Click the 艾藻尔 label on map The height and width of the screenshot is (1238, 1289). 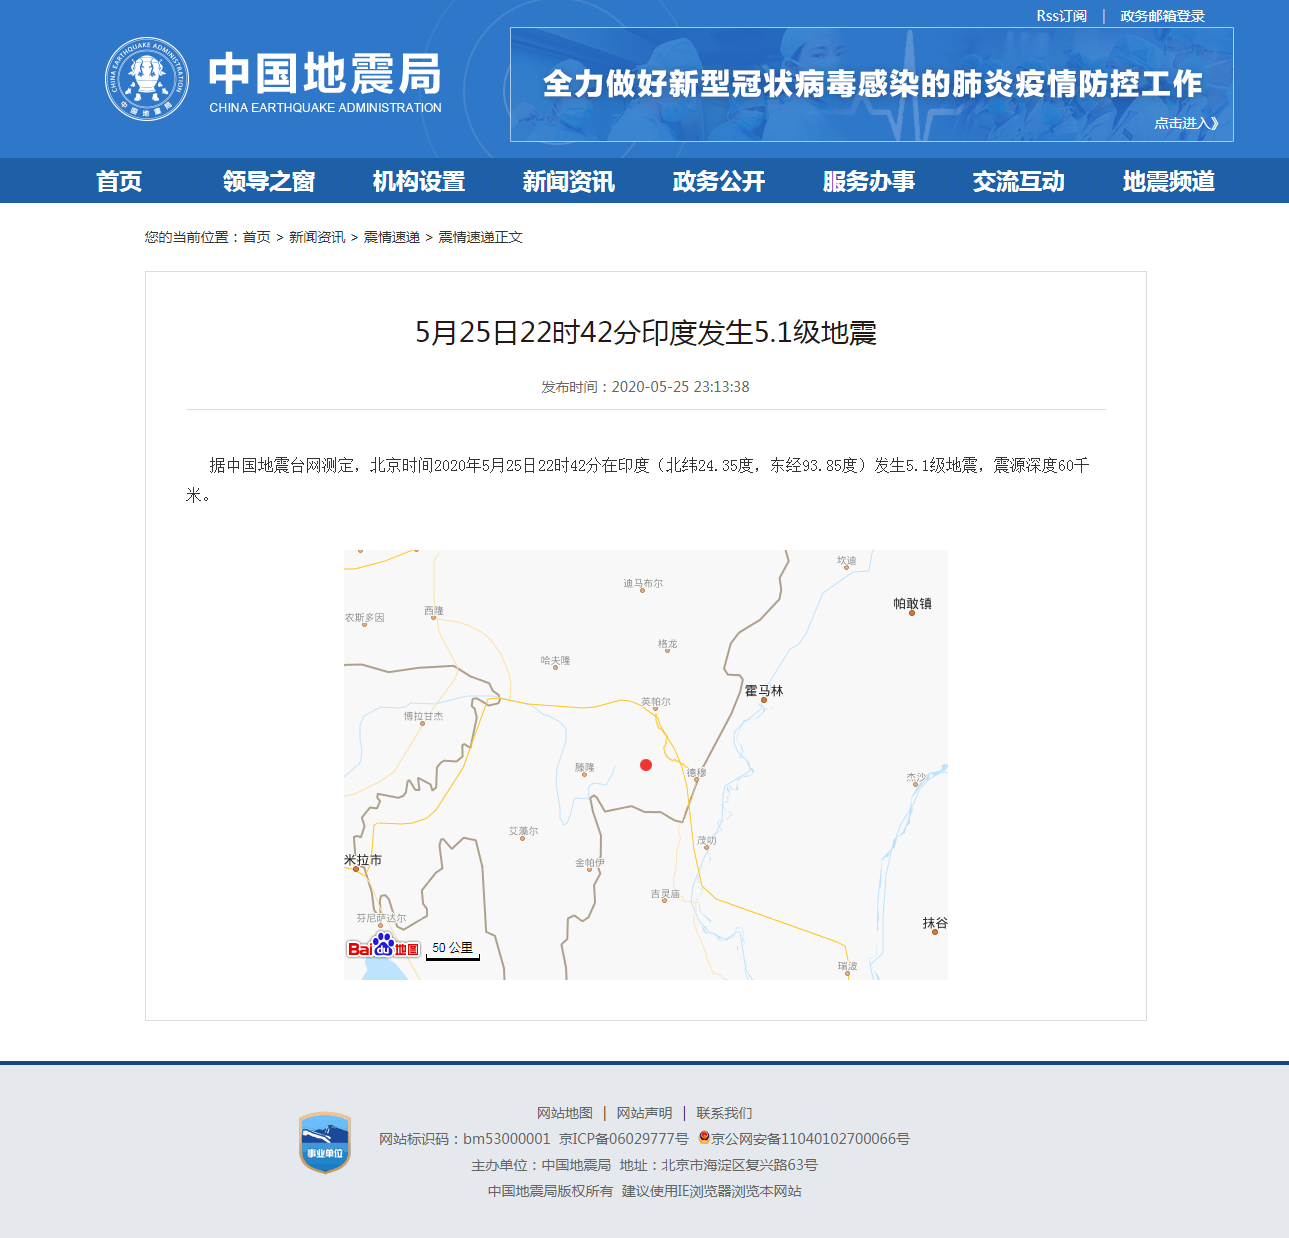coord(523,831)
